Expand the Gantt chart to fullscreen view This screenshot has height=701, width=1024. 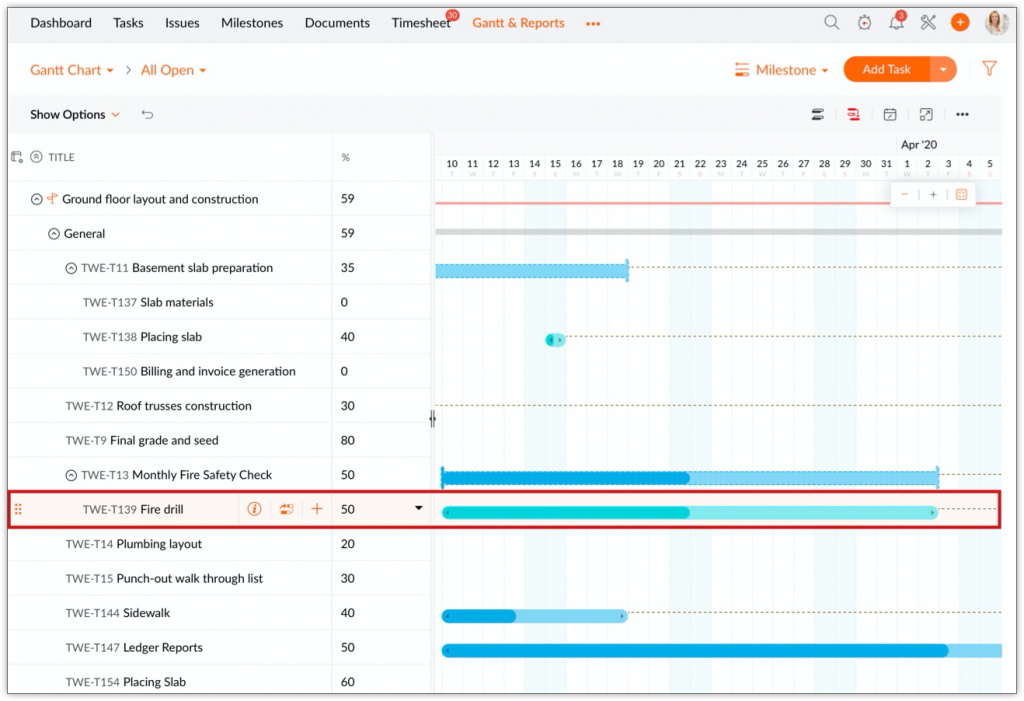point(925,114)
